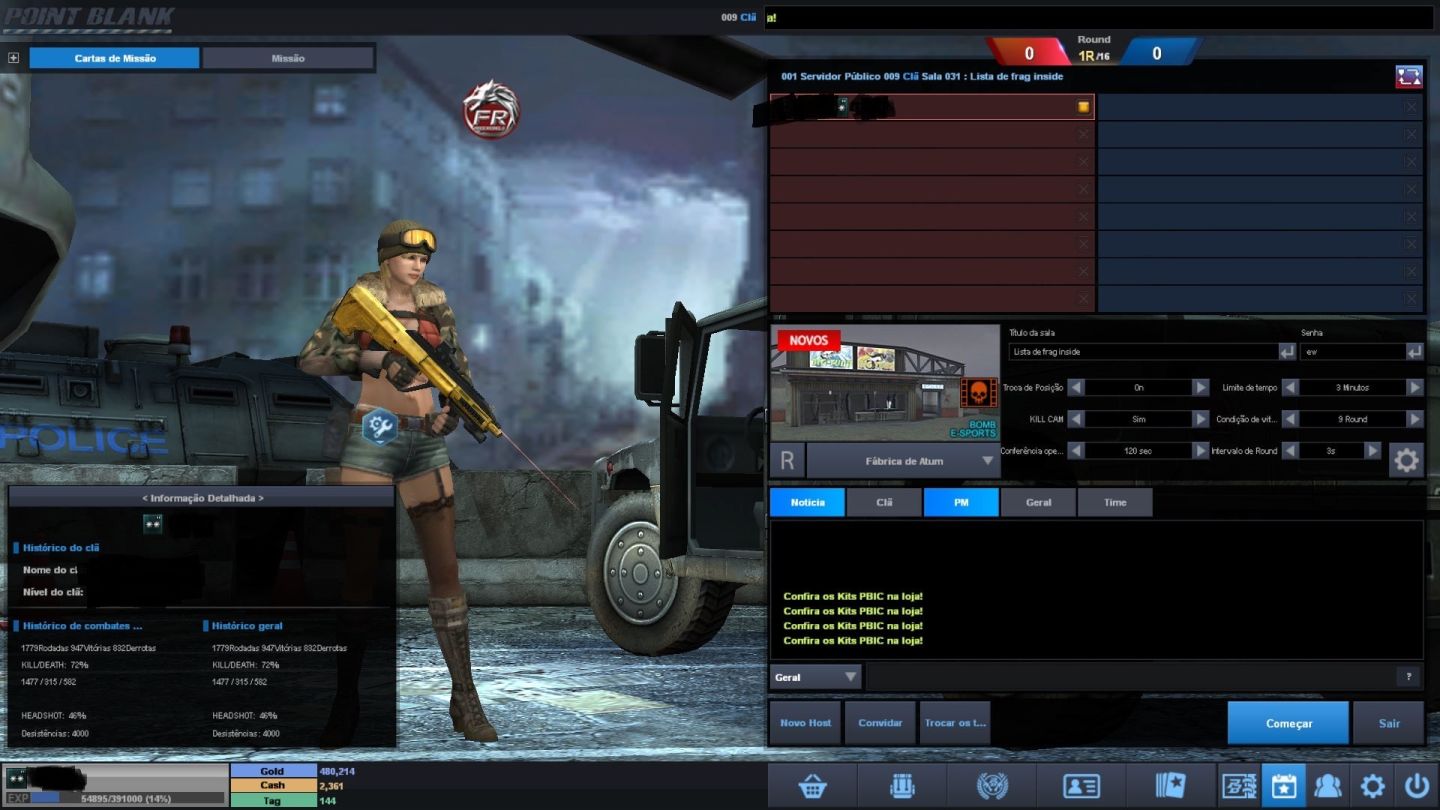Click the Sair button
1440x810 pixels.
(x=1388, y=723)
